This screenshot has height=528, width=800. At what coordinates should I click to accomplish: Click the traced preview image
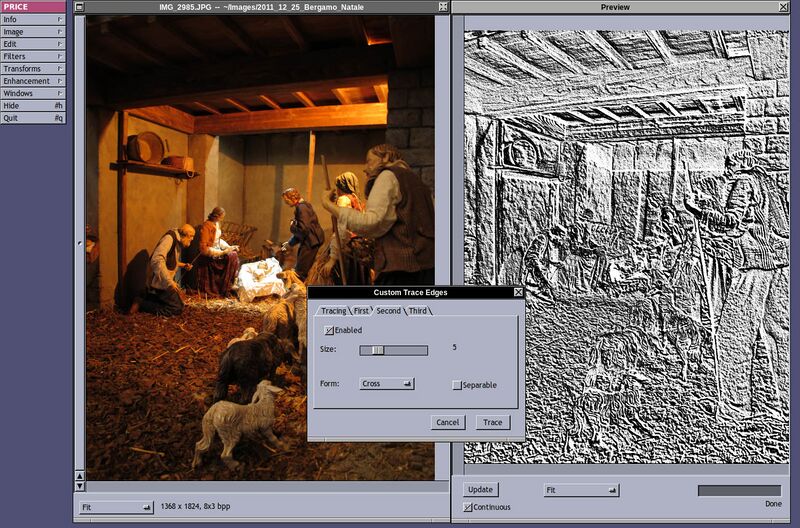point(626,246)
